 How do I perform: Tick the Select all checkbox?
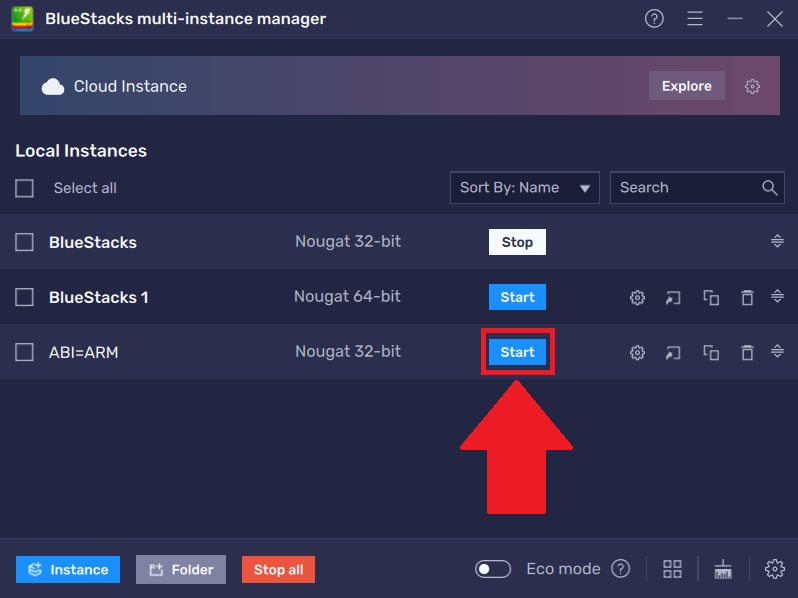[24, 188]
